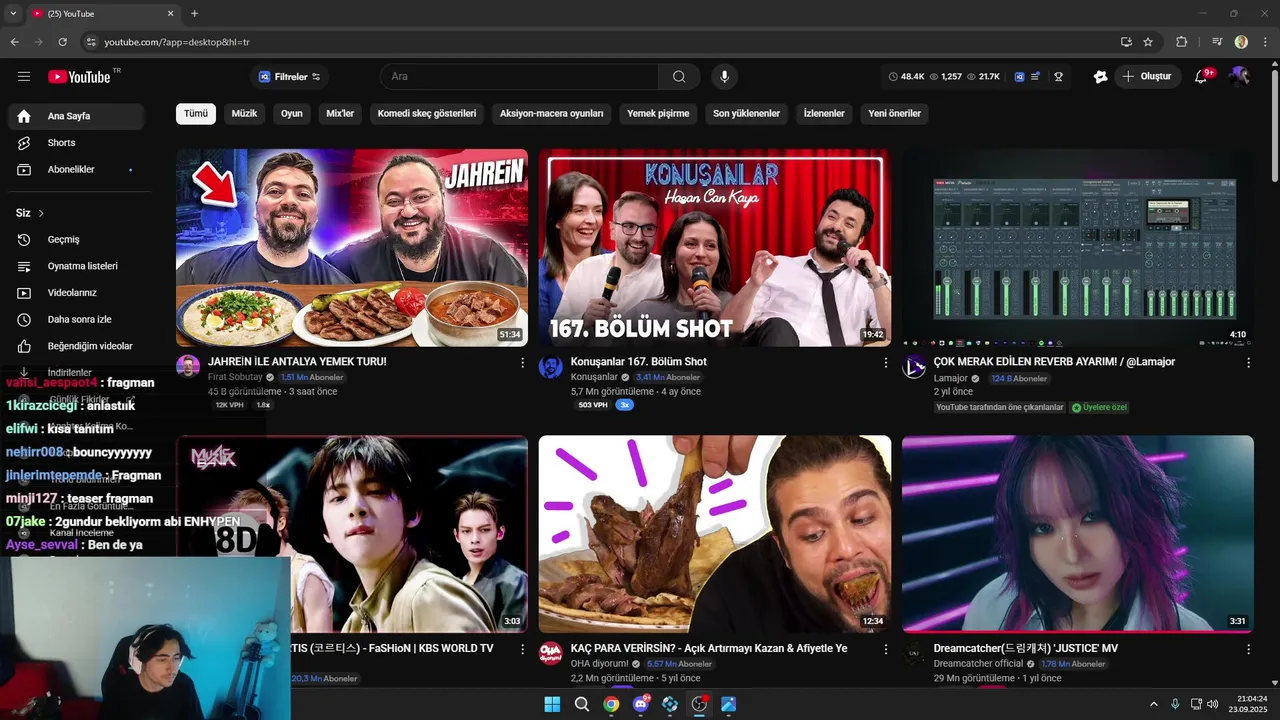Viewport: 1280px width, 720px height.
Task: Select the Yeni öneriler chip
Action: click(894, 114)
